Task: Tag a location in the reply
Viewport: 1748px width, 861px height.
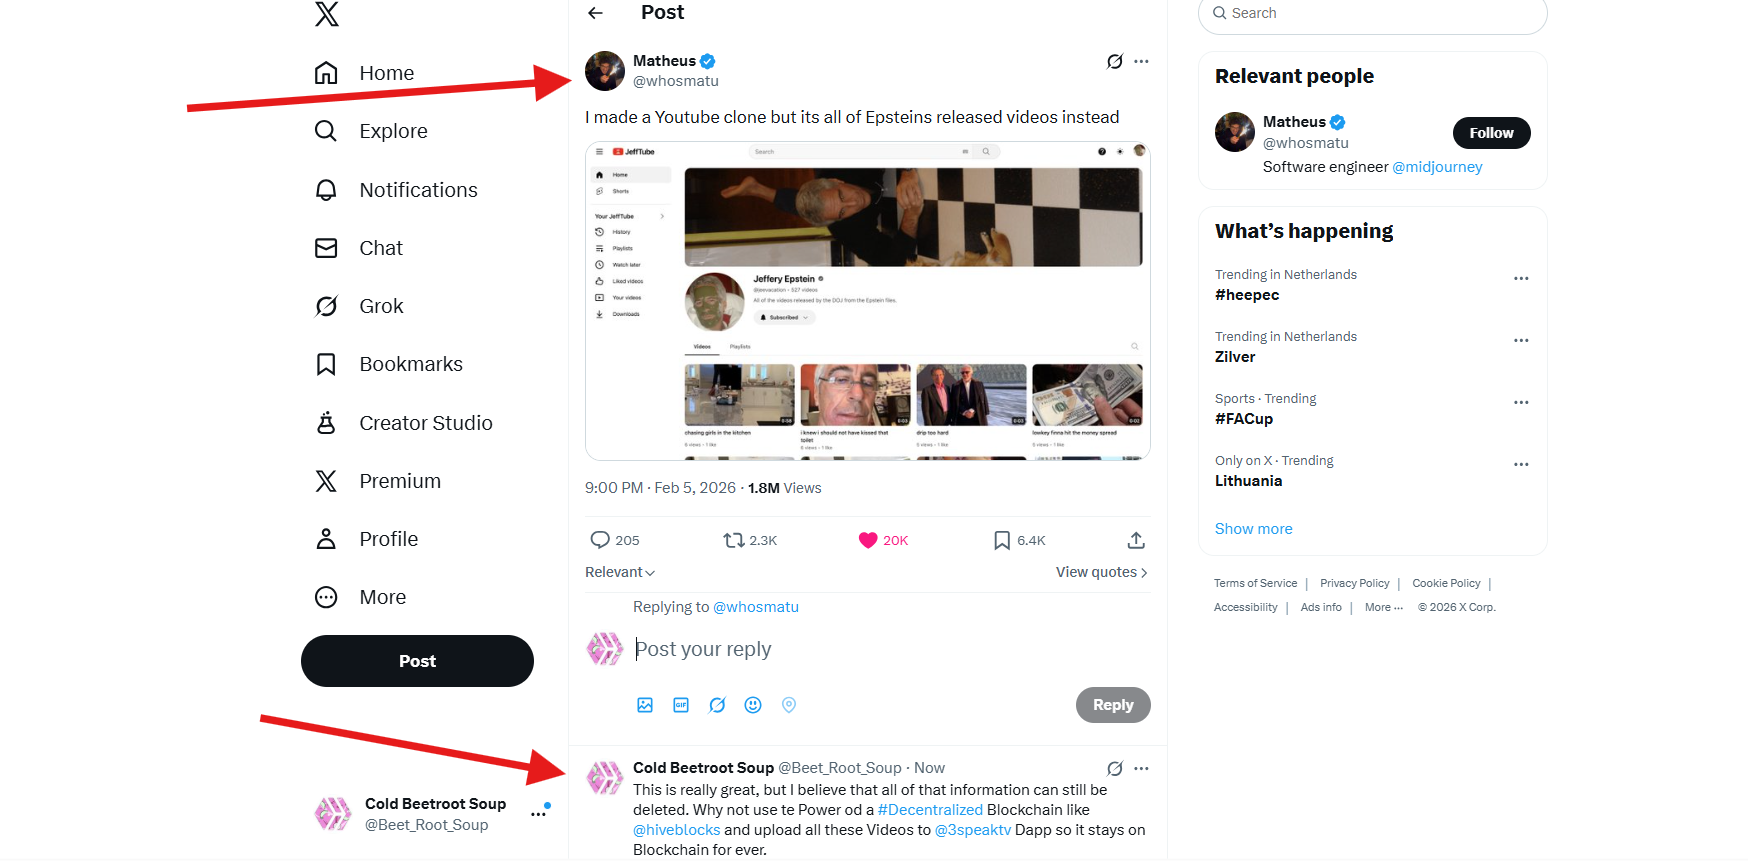Action: (789, 705)
